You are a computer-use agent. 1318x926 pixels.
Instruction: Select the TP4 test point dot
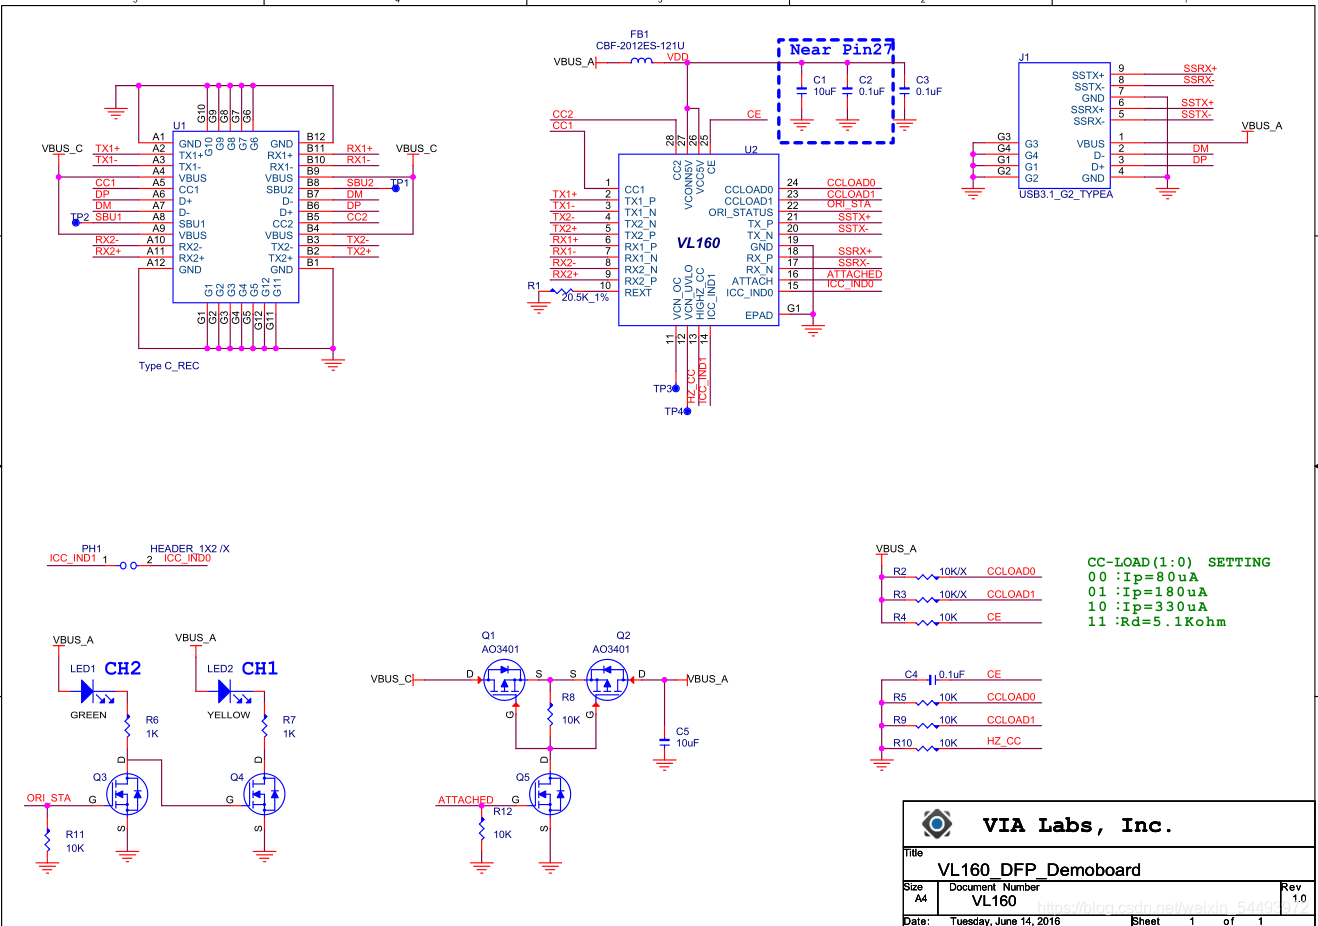click(687, 411)
